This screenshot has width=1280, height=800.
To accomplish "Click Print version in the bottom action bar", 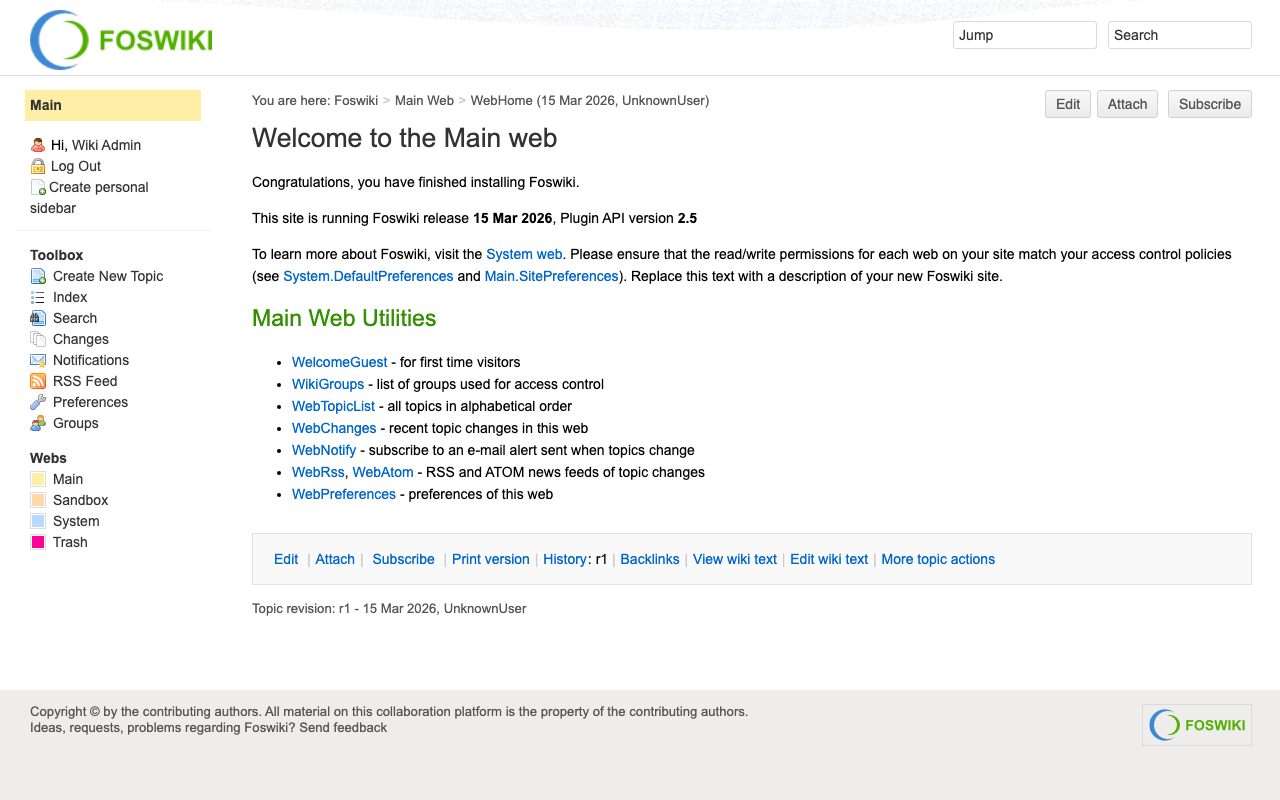I will click(491, 559).
